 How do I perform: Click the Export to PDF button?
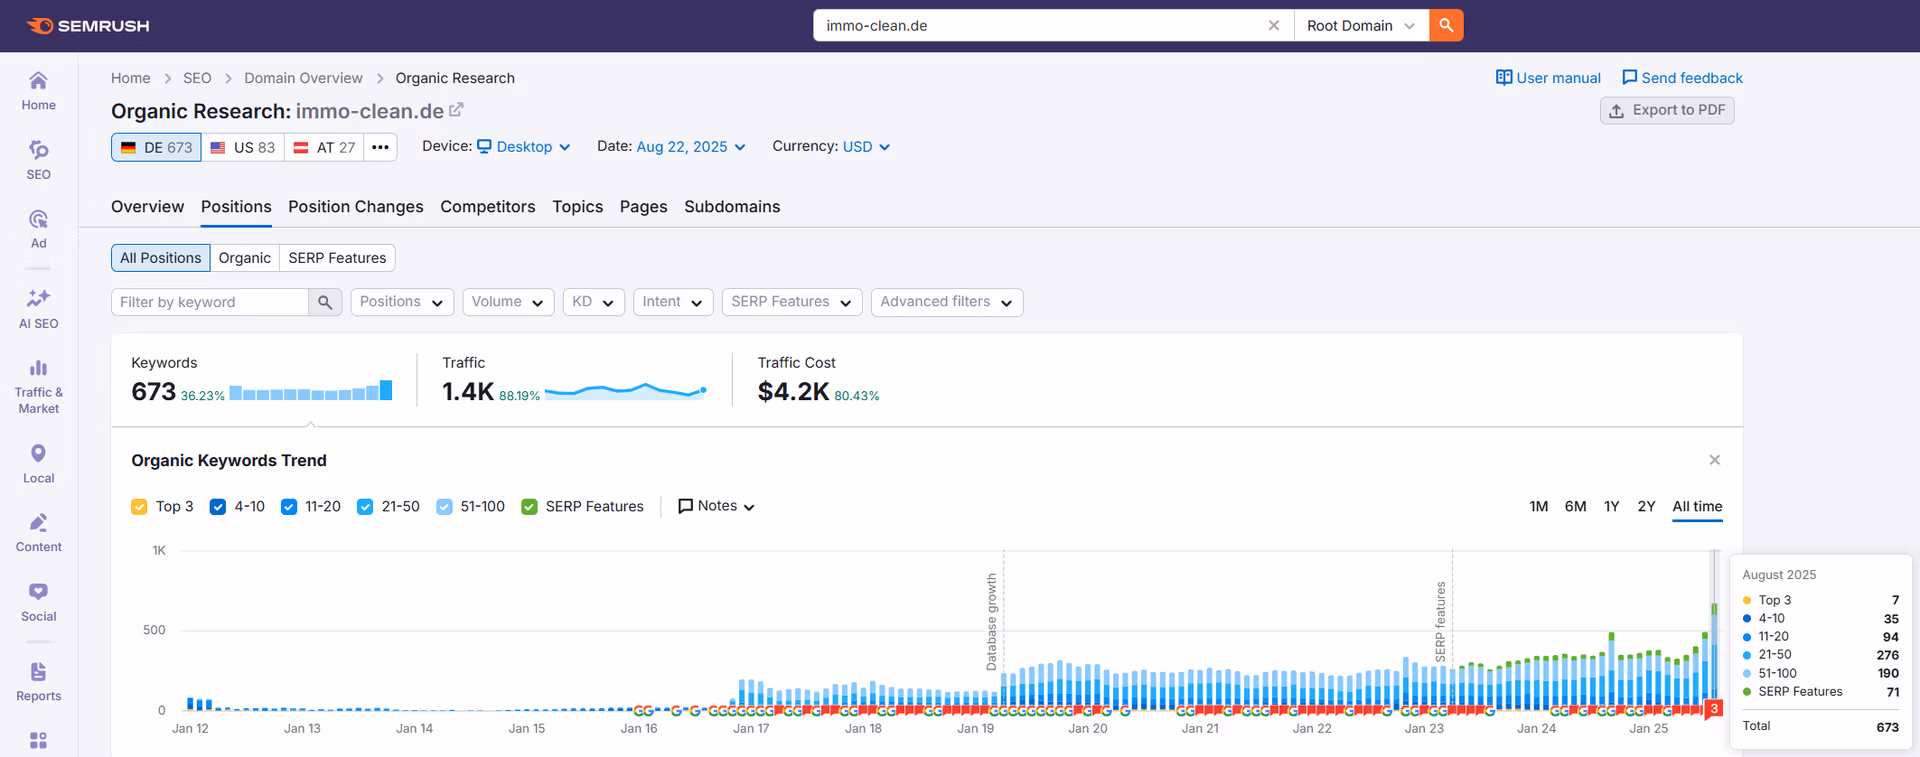pyautogui.click(x=1667, y=110)
